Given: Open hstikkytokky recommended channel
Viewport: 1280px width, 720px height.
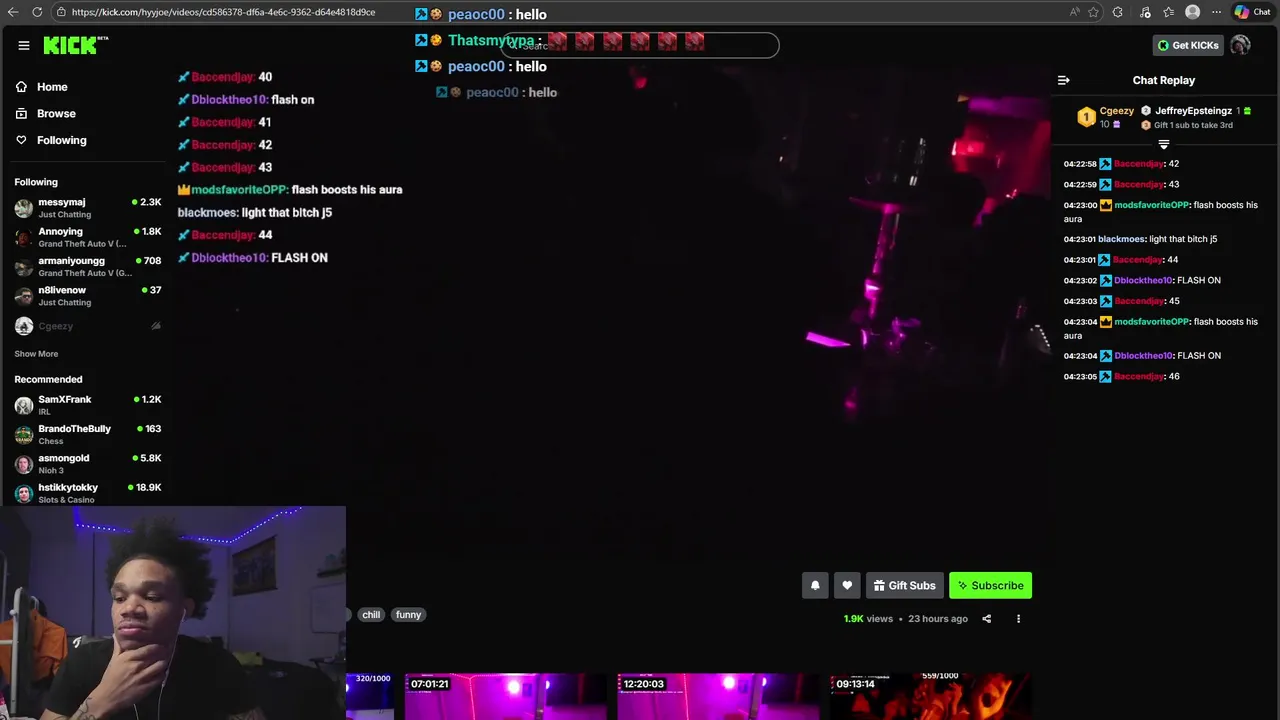Looking at the screenshot, I should pyautogui.click(x=88, y=493).
